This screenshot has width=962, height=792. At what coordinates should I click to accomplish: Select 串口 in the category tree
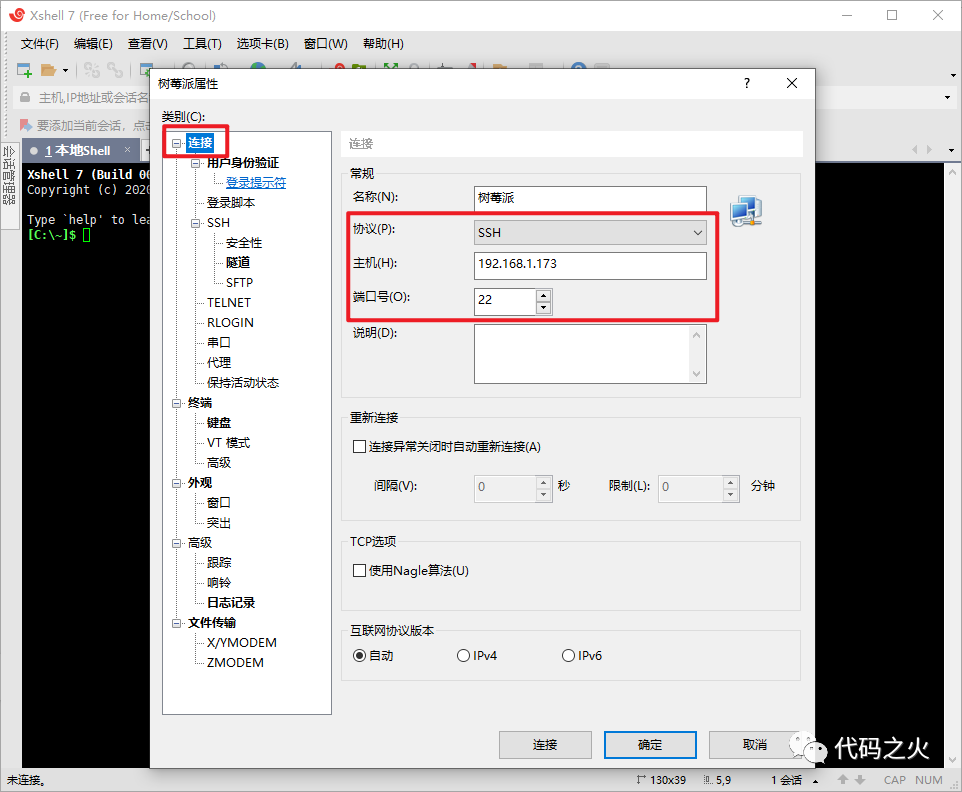tap(218, 343)
